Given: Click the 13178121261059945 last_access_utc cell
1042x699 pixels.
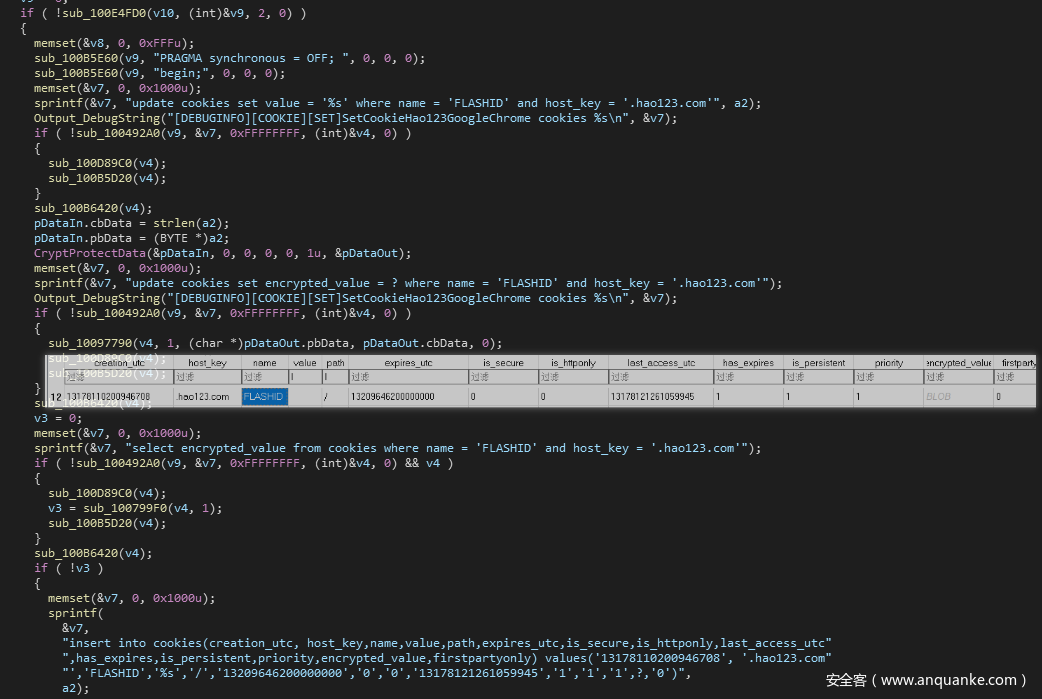Looking at the screenshot, I should pos(652,397).
